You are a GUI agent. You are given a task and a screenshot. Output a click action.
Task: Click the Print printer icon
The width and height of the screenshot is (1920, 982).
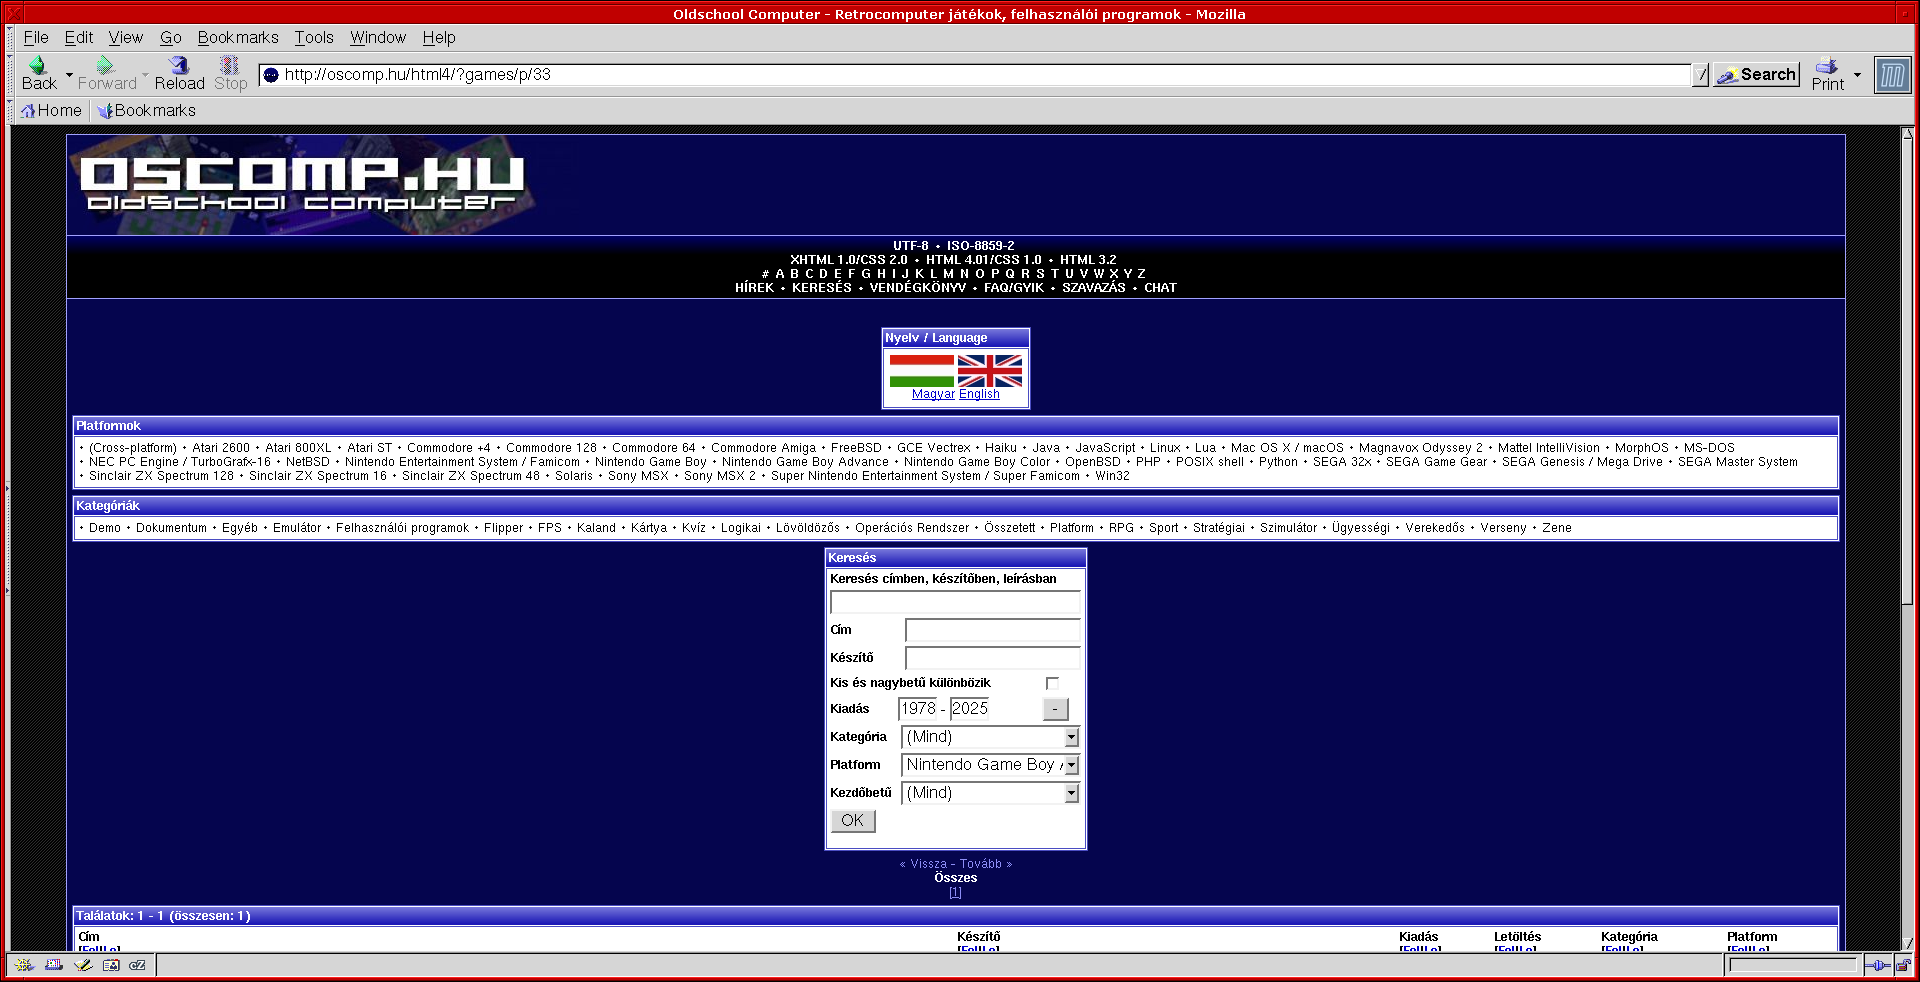point(1827,67)
